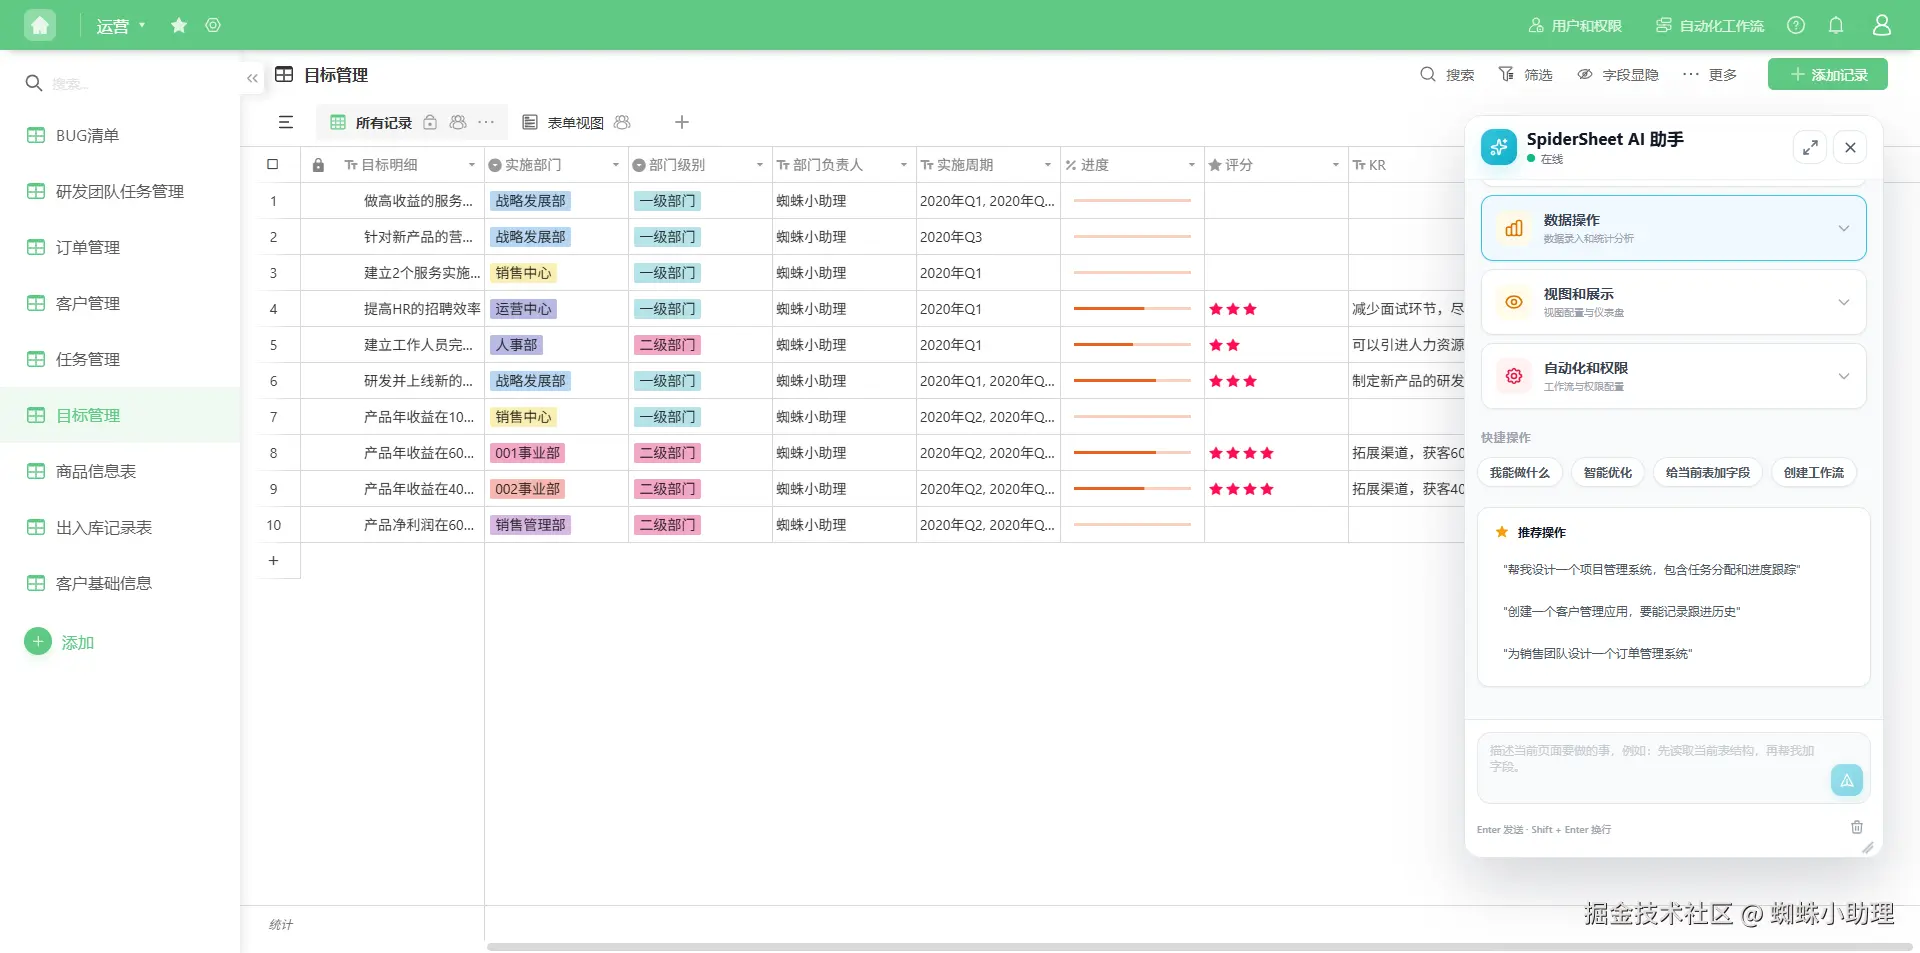
Task: Click the lock icon on 所有记录 tab
Action: pos(430,122)
